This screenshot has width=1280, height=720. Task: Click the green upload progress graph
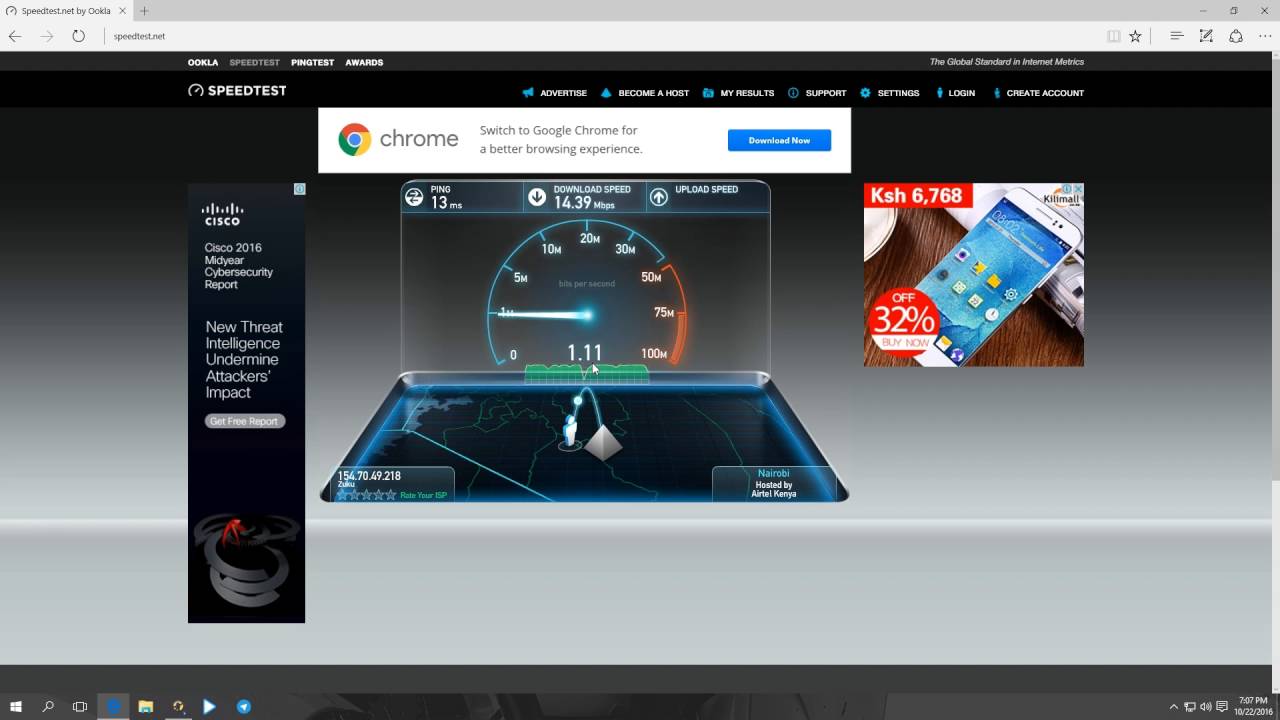tap(587, 373)
